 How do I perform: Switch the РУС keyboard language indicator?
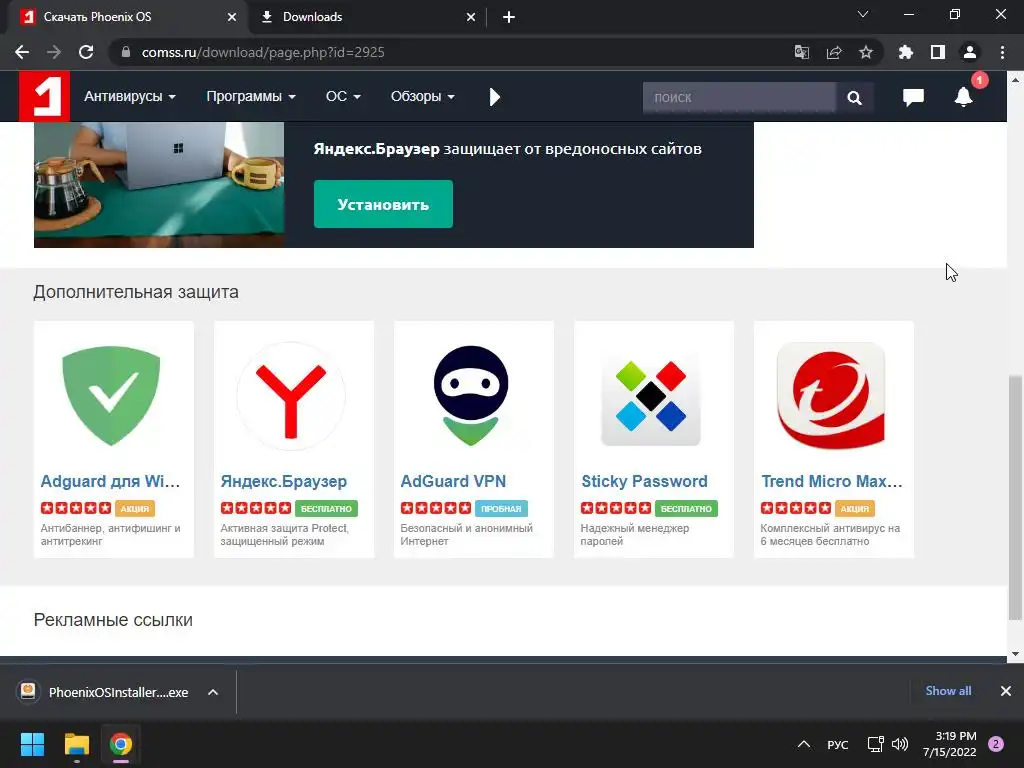(x=838, y=744)
